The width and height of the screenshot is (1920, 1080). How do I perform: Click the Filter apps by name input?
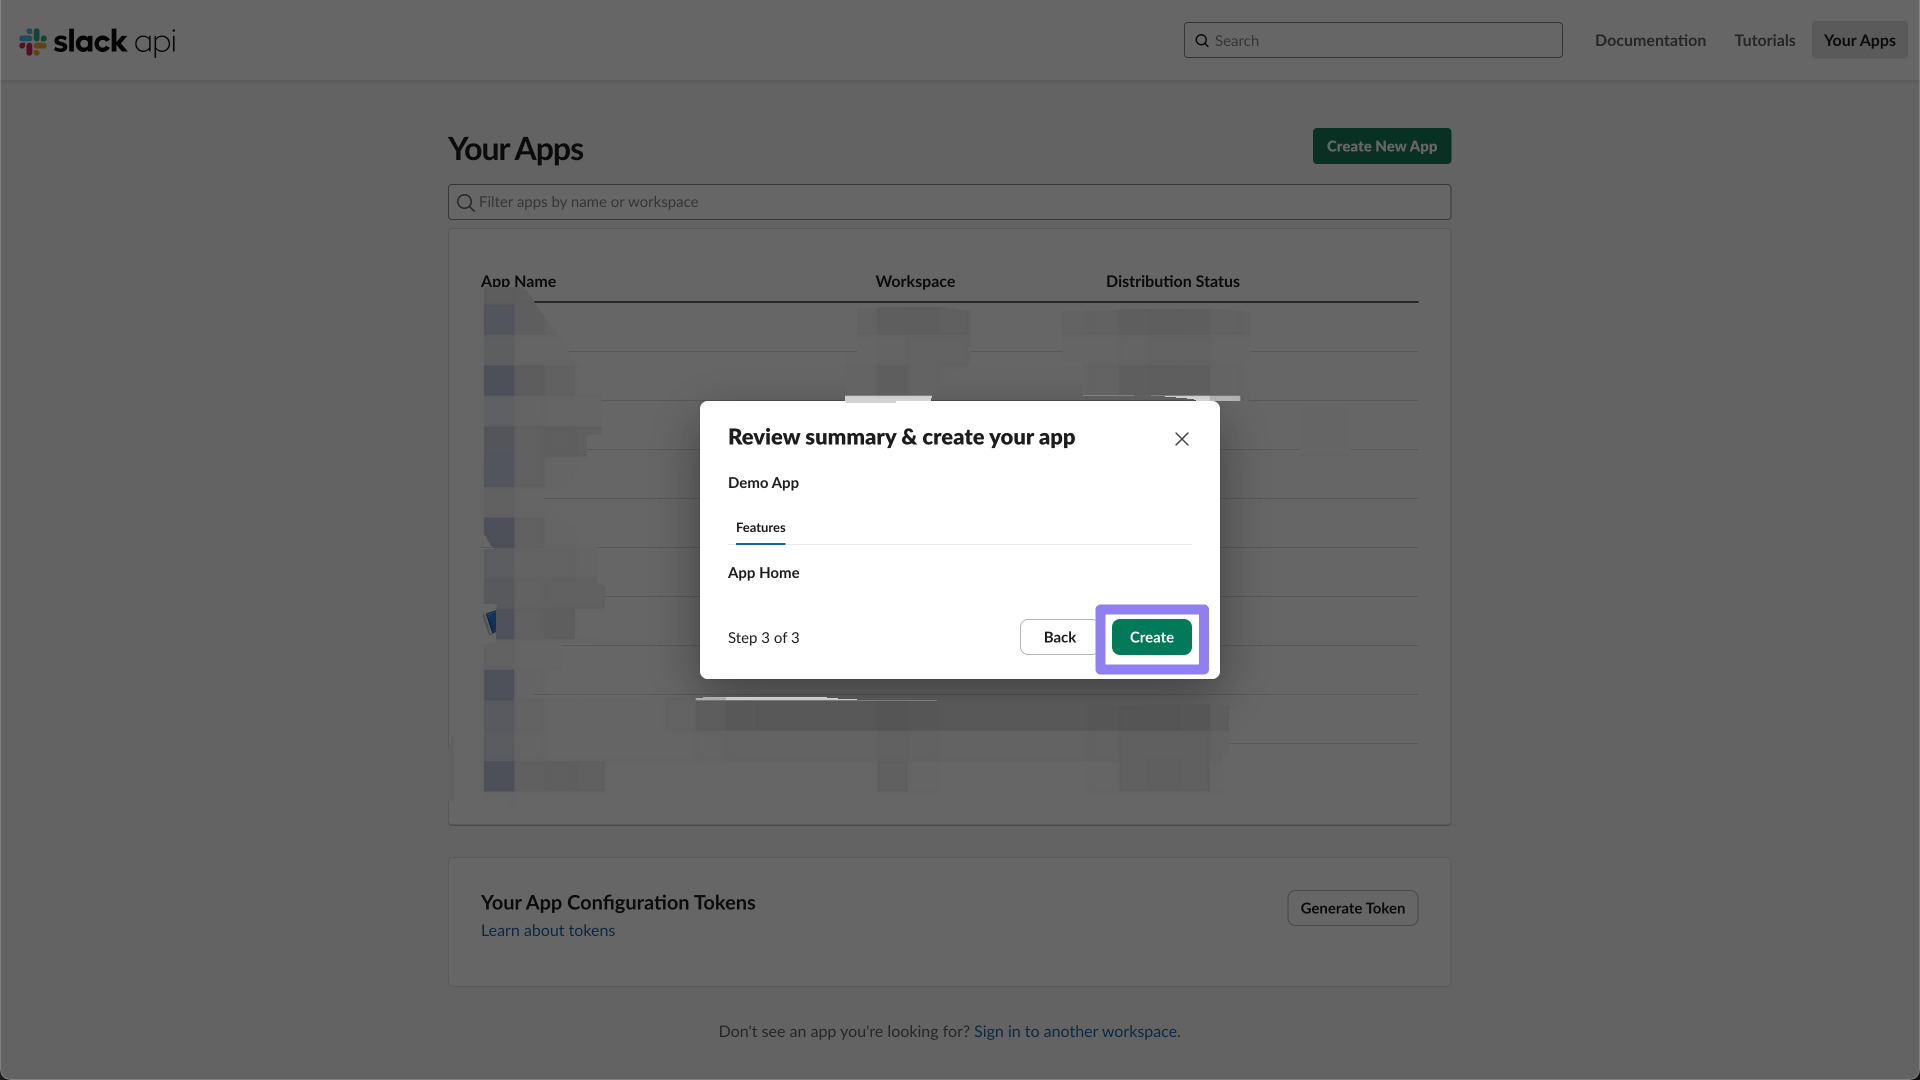coord(949,202)
